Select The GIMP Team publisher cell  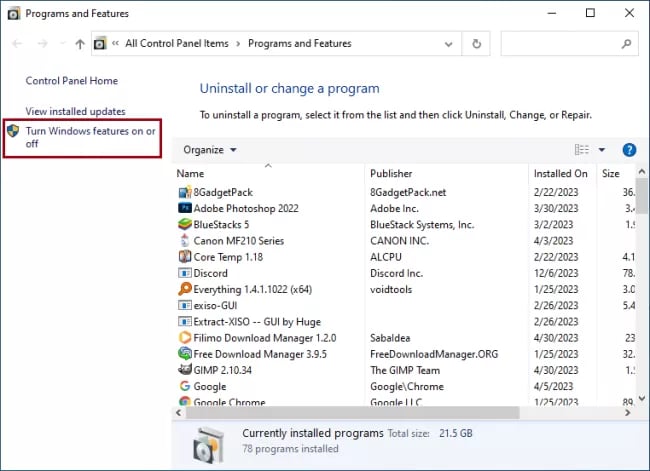(405, 370)
